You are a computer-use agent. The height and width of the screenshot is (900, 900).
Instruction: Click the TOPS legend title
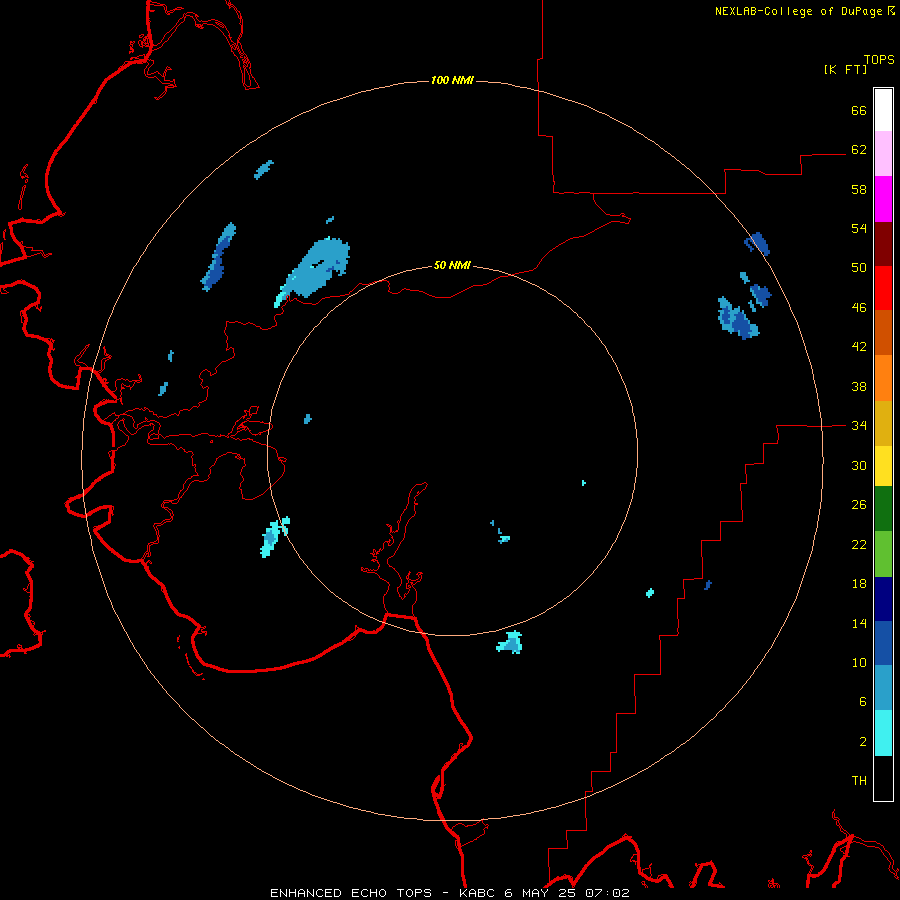tap(879, 59)
